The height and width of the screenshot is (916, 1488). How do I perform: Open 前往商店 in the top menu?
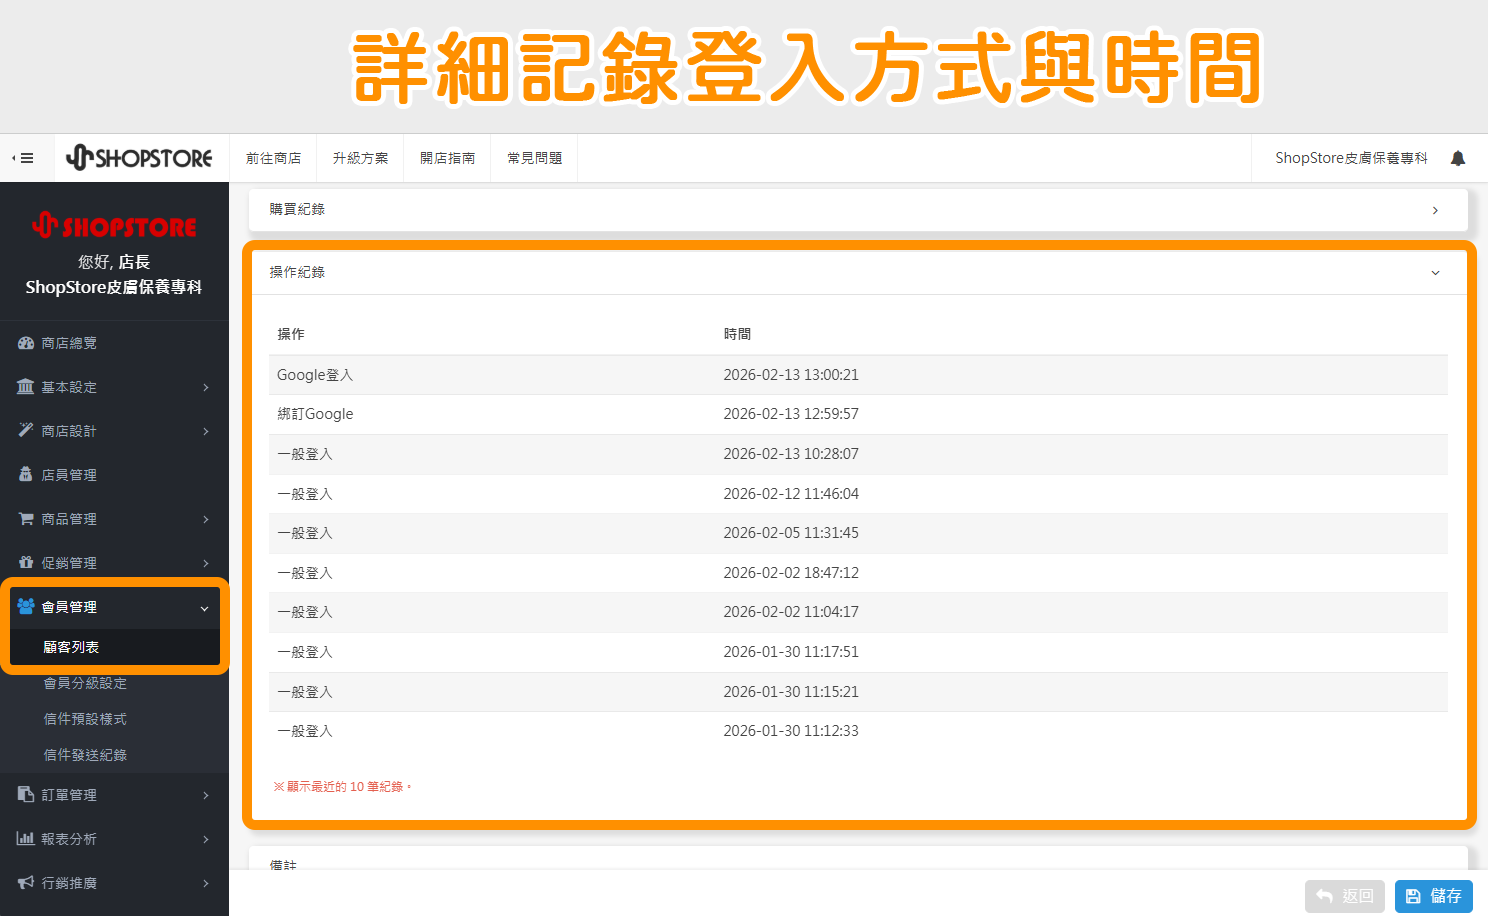click(272, 157)
